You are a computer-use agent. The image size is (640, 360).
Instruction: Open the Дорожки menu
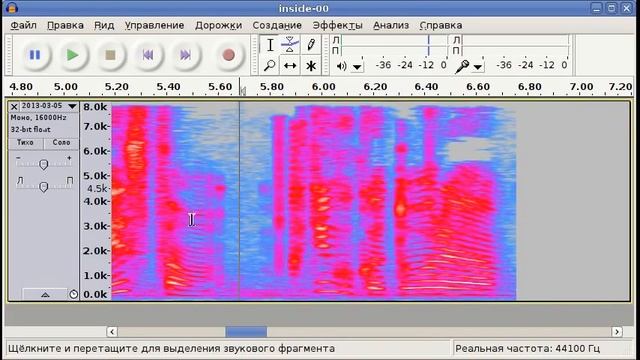(218, 25)
